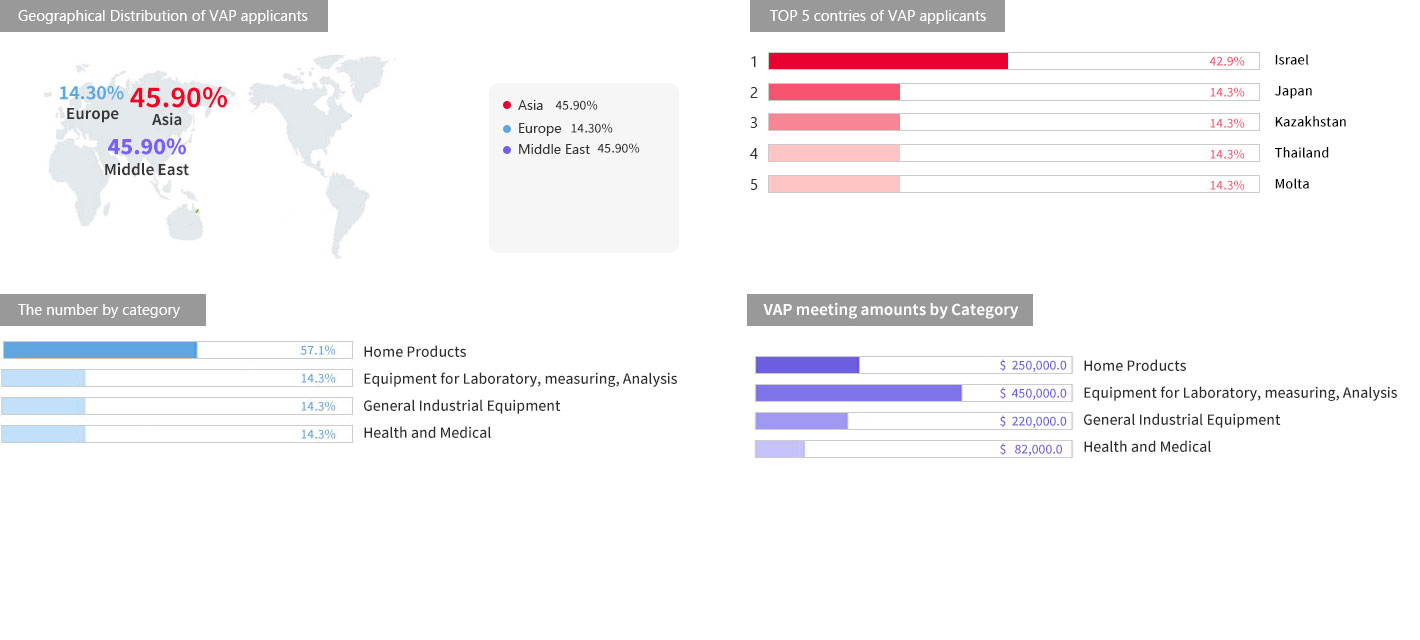Click the Molta country label

(x=1291, y=184)
